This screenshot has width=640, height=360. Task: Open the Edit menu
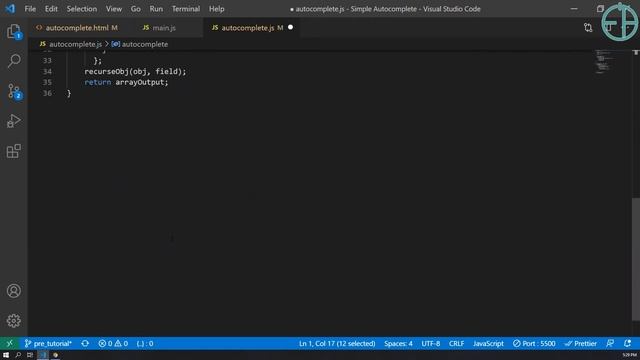click(51, 9)
